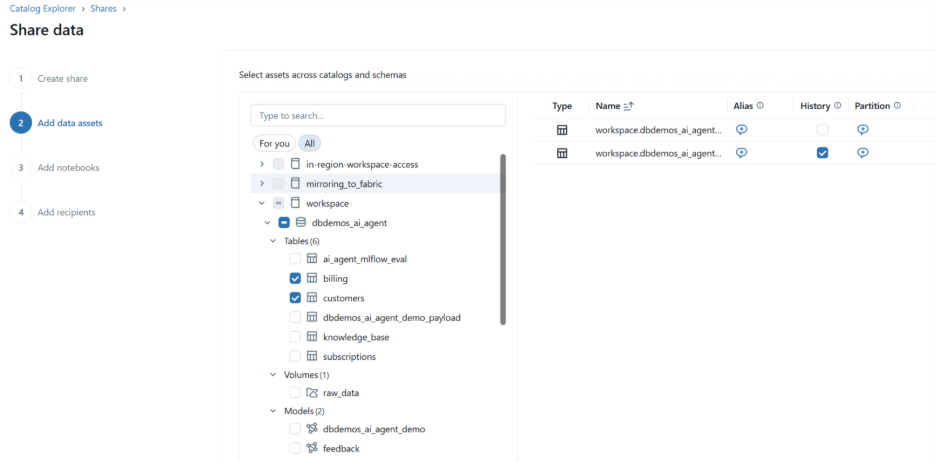This screenshot has height=462, width=936.
Task: Click the table icon beside customers
Action: (x=312, y=298)
